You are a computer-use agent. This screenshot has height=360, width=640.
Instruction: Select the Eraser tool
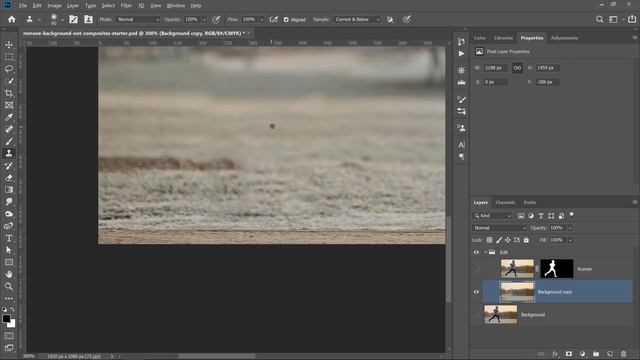point(9,178)
